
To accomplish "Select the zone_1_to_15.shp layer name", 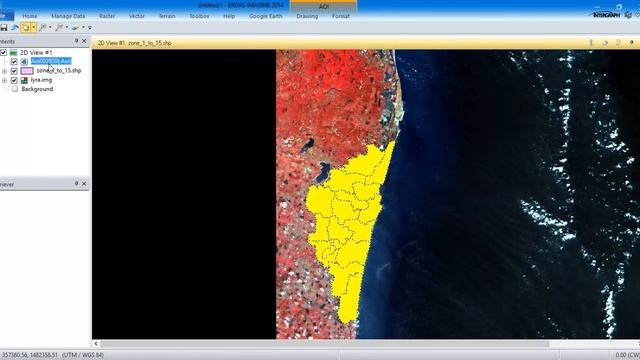I will pos(59,70).
